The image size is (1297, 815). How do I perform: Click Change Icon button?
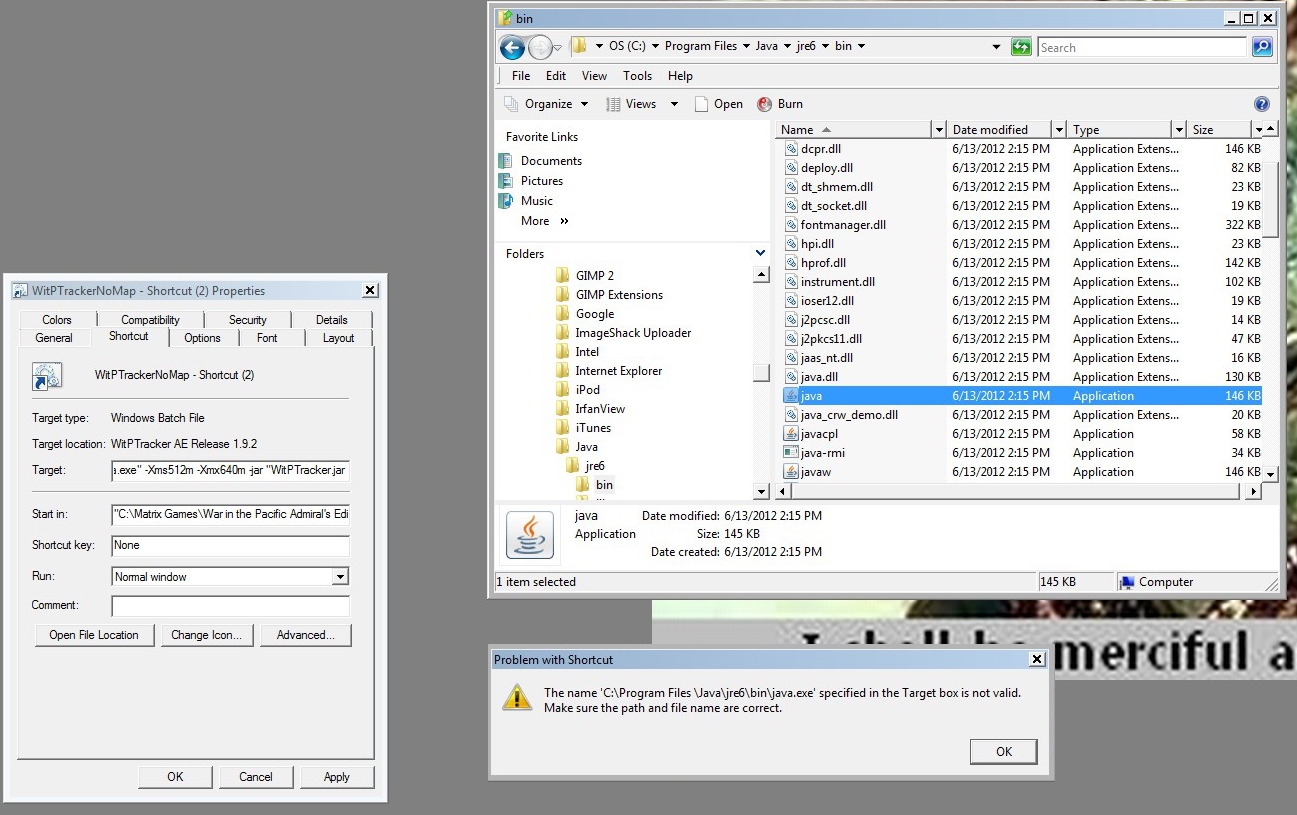coord(207,635)
